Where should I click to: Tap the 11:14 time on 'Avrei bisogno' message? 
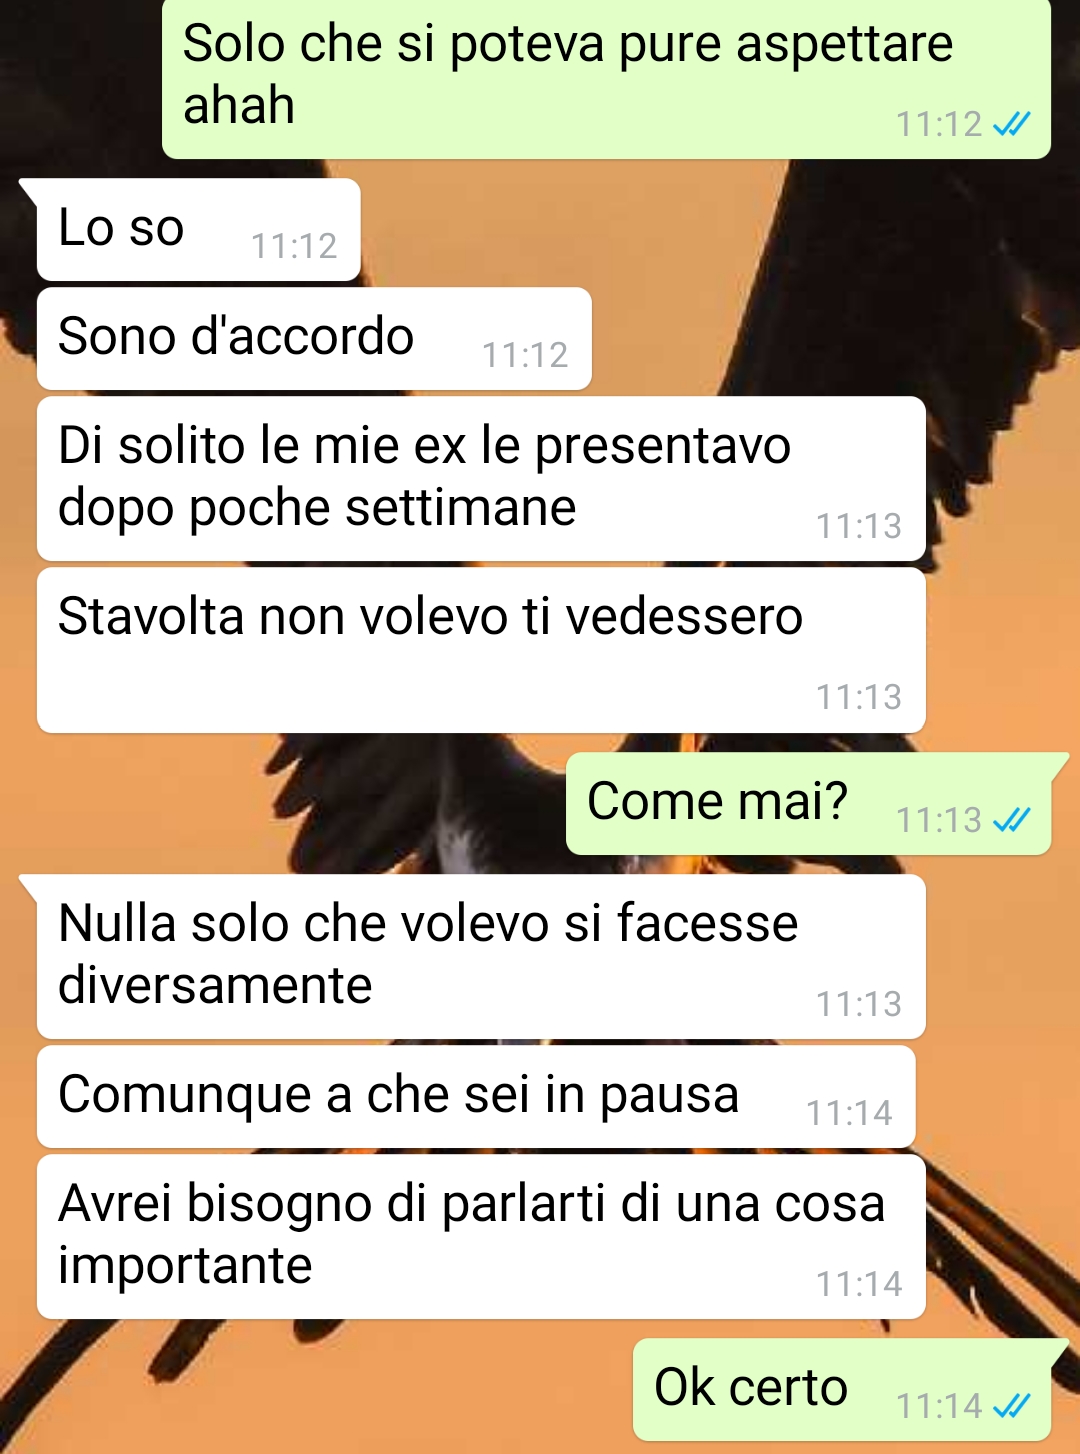click(x=859, y=1284)
